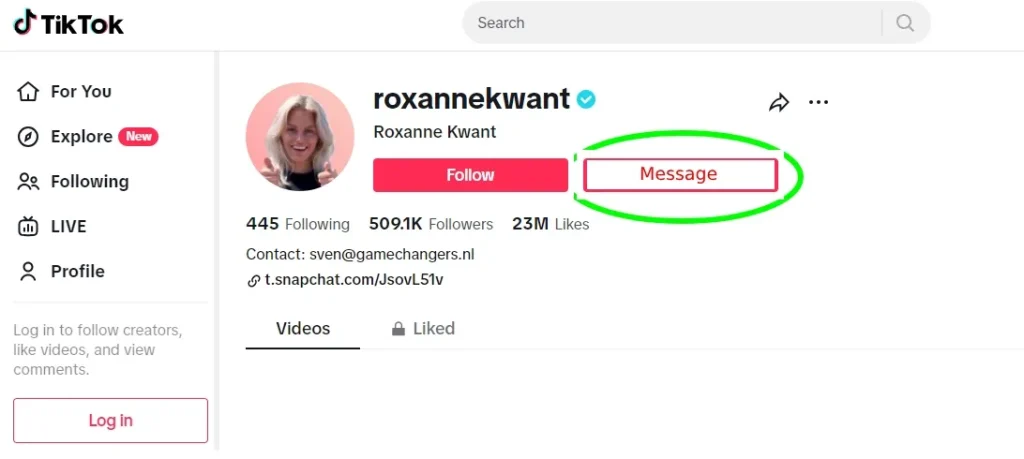Image resolution: width=1024 pixels, height=459 pixels.
Task: Click the TikTok logo
Action: click(69, 23)
